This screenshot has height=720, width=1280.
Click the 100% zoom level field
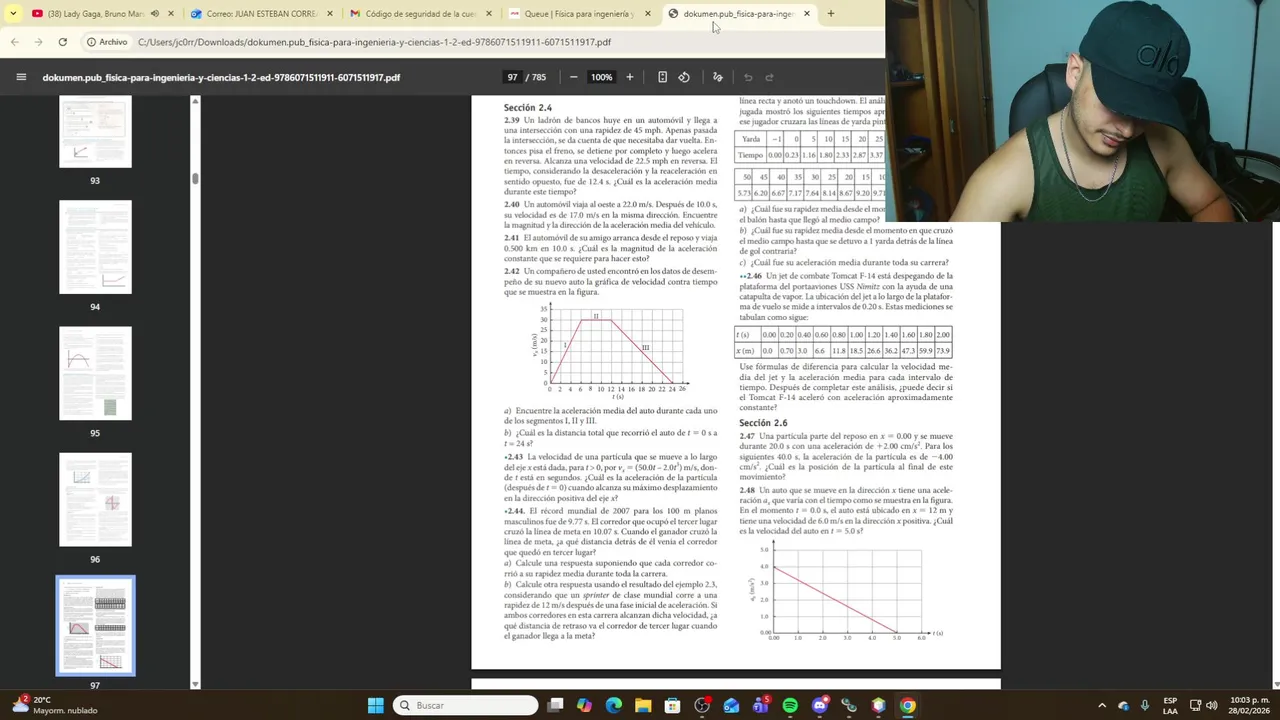tap(601, 77)
